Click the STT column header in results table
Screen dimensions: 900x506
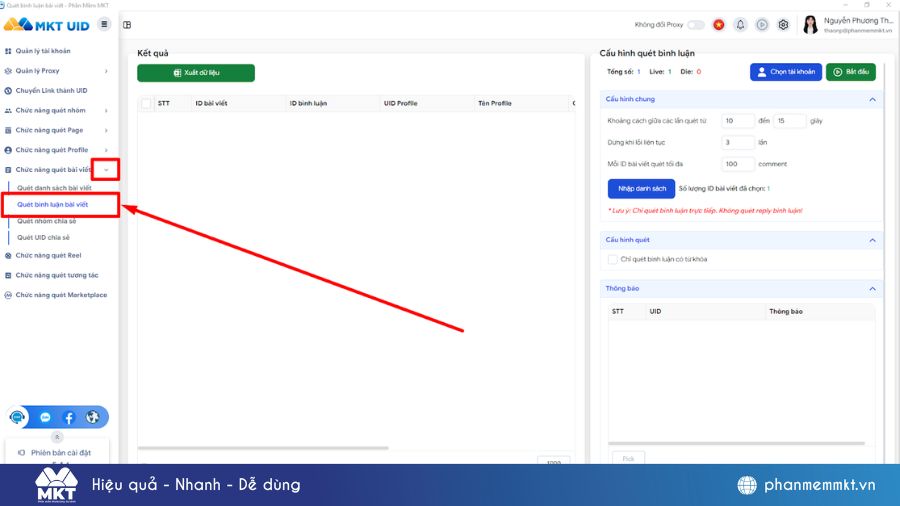tap(164, 103)
